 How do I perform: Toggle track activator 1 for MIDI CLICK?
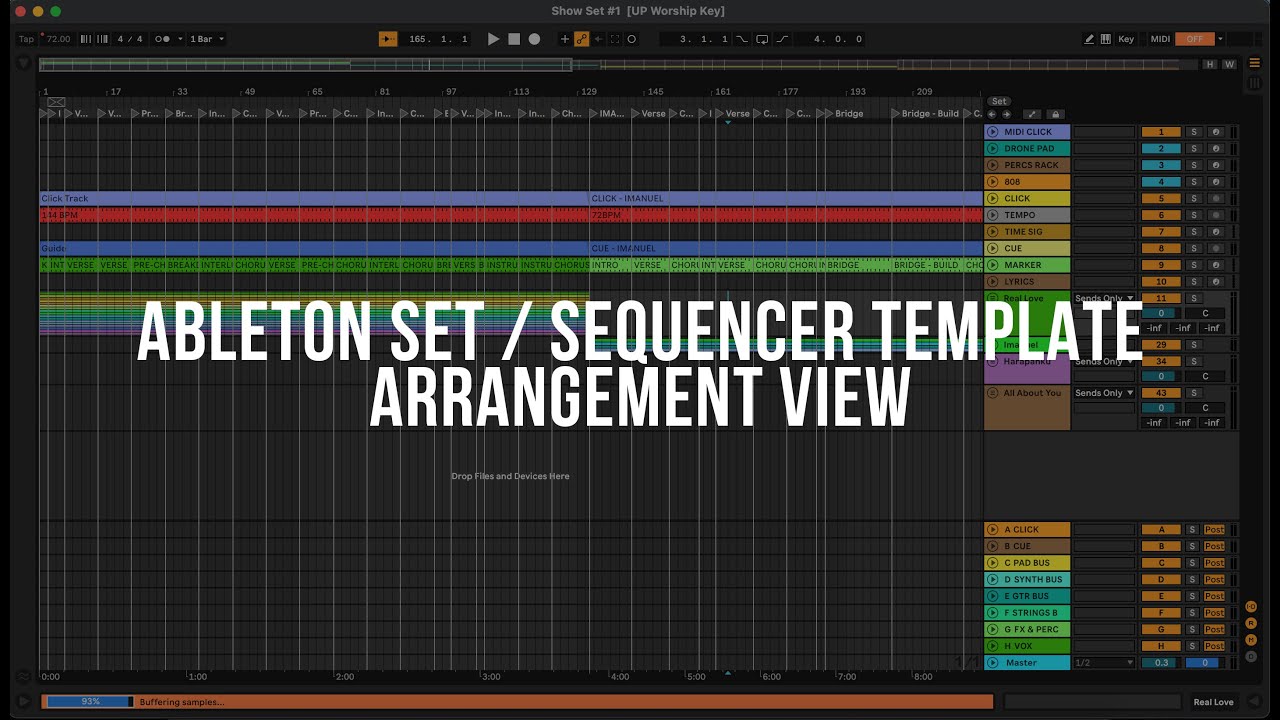pyautogui.click(x=1161, y=132)
